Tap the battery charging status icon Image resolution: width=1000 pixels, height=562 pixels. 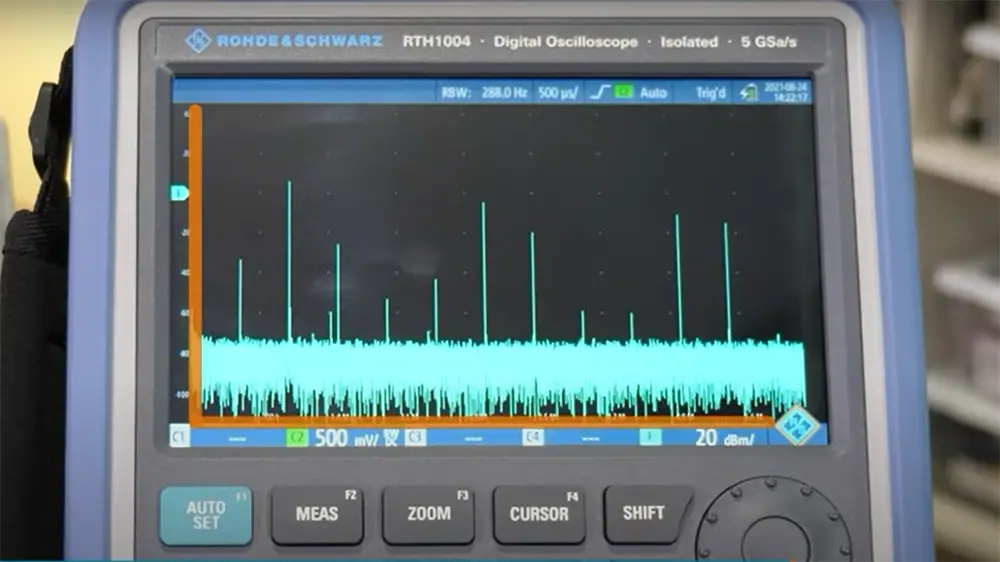click(x=749, y=92)
